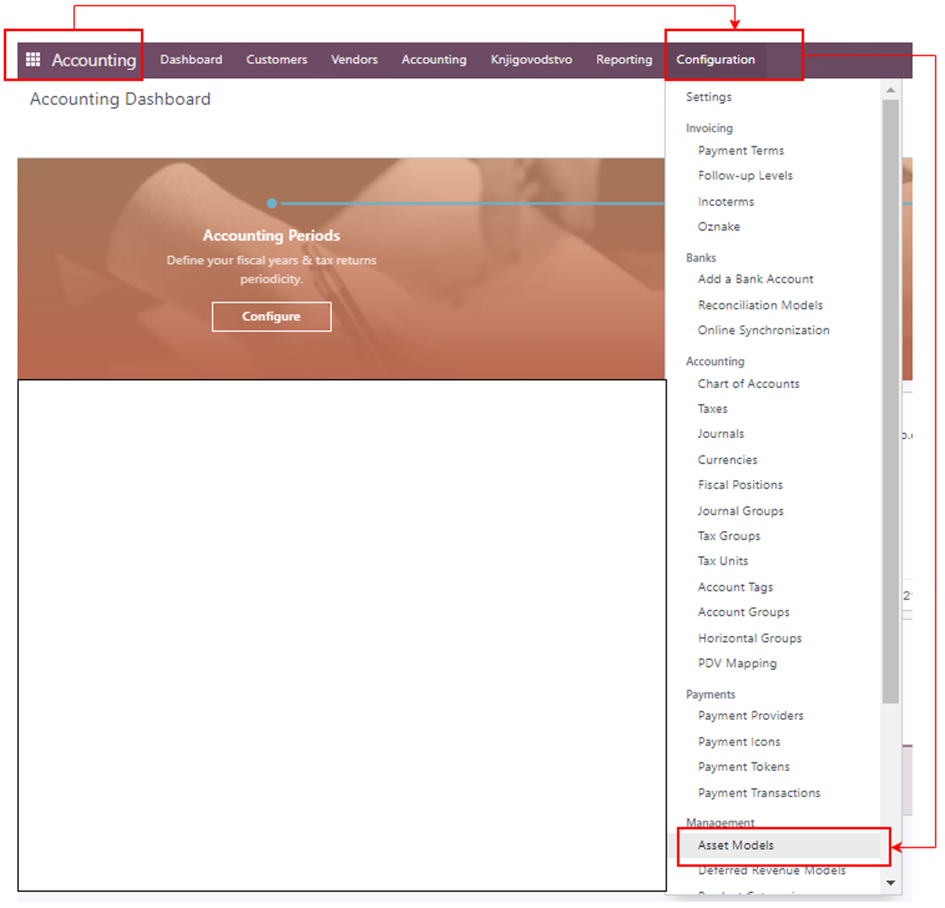Screen dimensions: 945x908
Task: Open the apps grid icon
Action: pyautogui.click(x=33, y=60)
